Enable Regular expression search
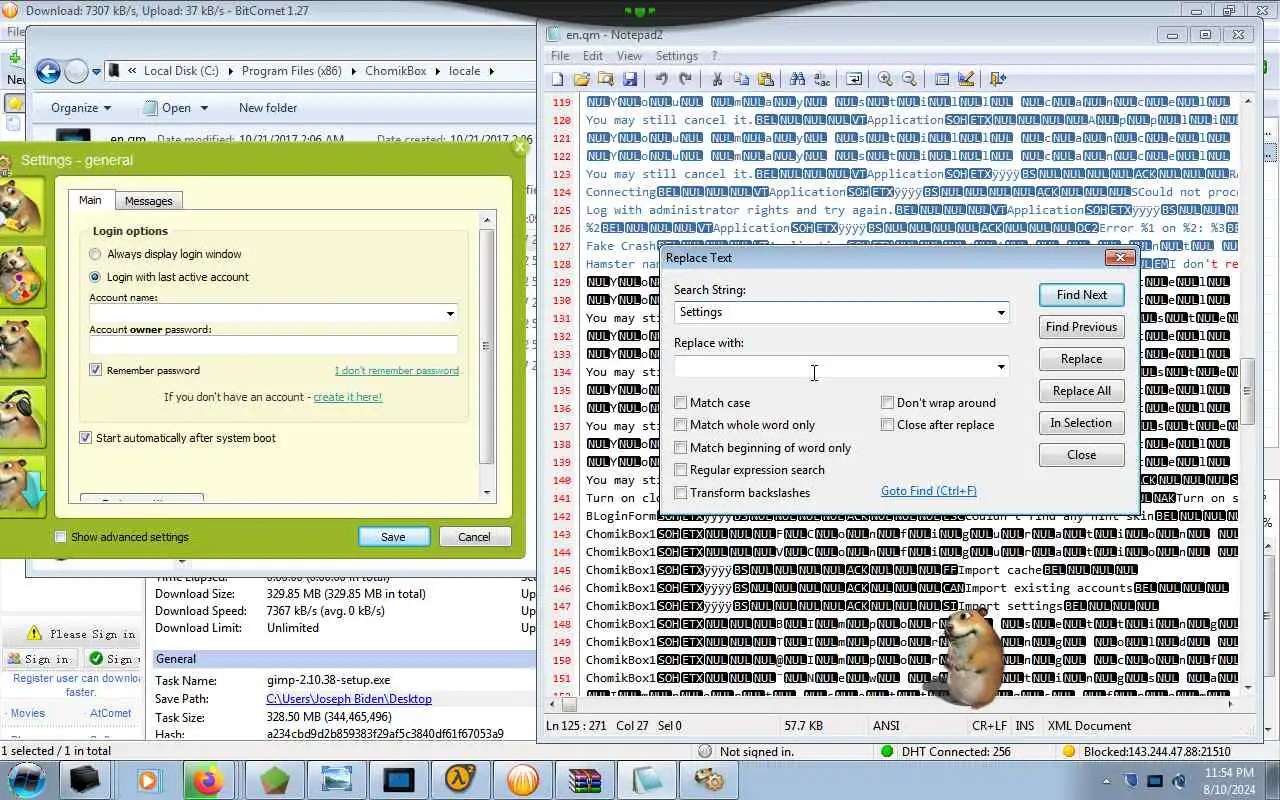1280x800 pixels. [681, 470]
